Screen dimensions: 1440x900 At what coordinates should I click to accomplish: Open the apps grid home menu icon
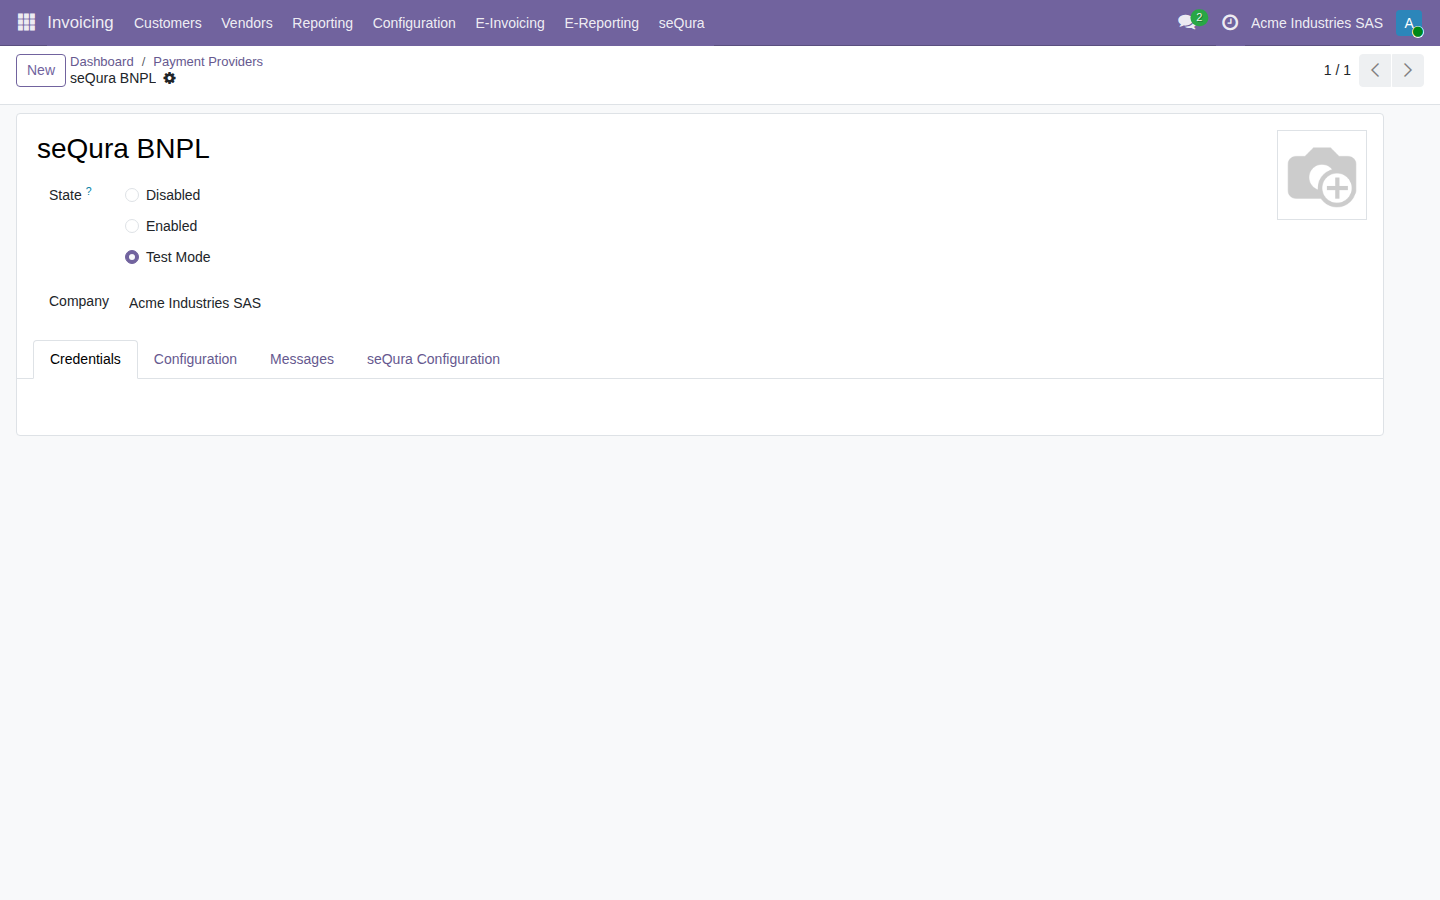coord(27,22)
